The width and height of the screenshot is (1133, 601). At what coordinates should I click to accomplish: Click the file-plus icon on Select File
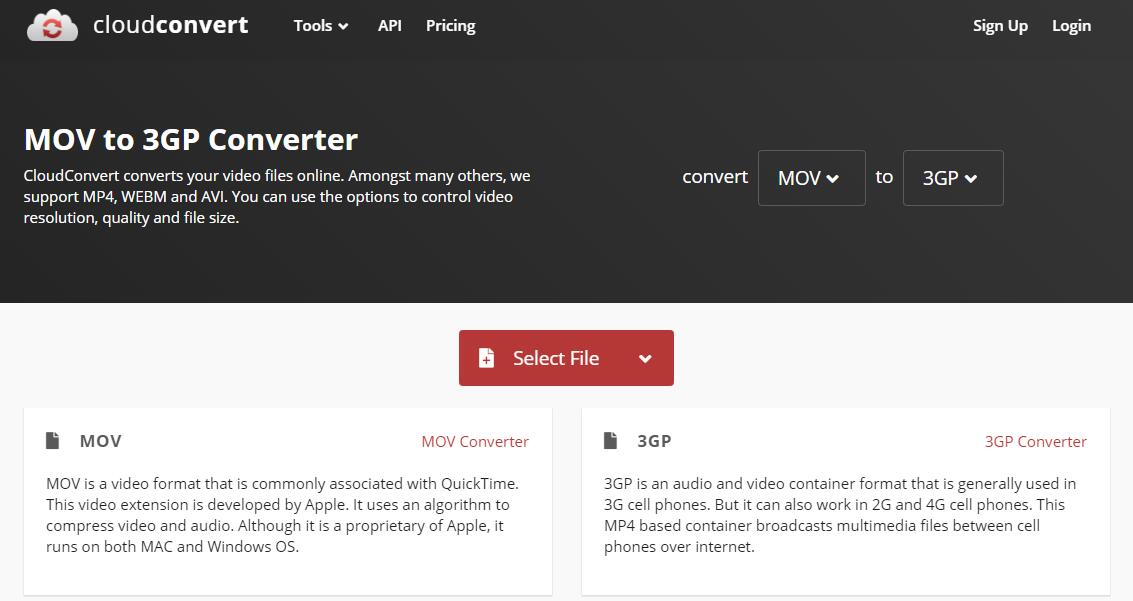486,358
